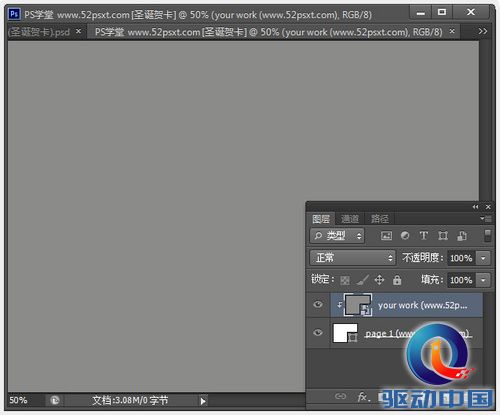Screen dimensions: 500x415
Task: Lock transparent pixels icon
Action: click(345, 280)
